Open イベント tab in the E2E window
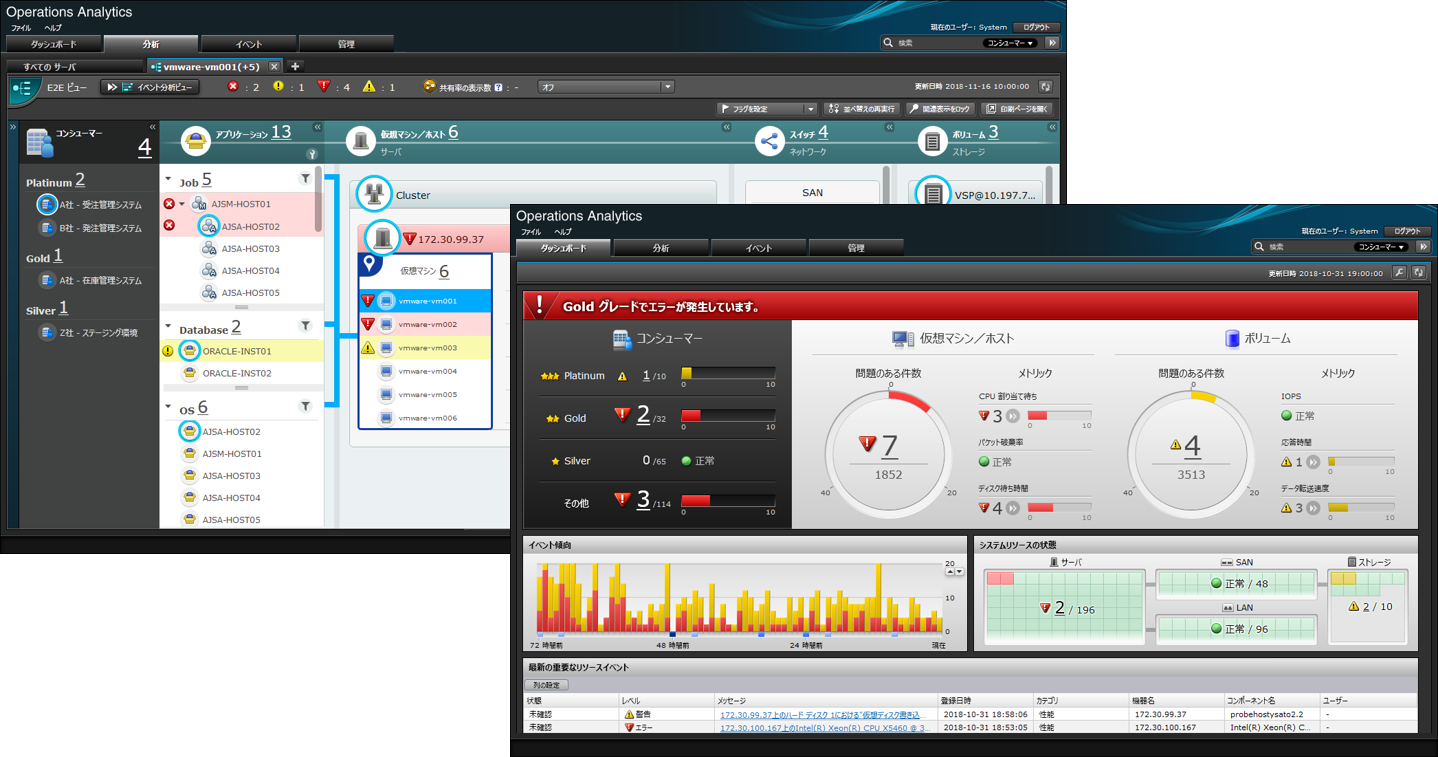This screenshot has height=757, width=1438. click(x=249, y=44)
